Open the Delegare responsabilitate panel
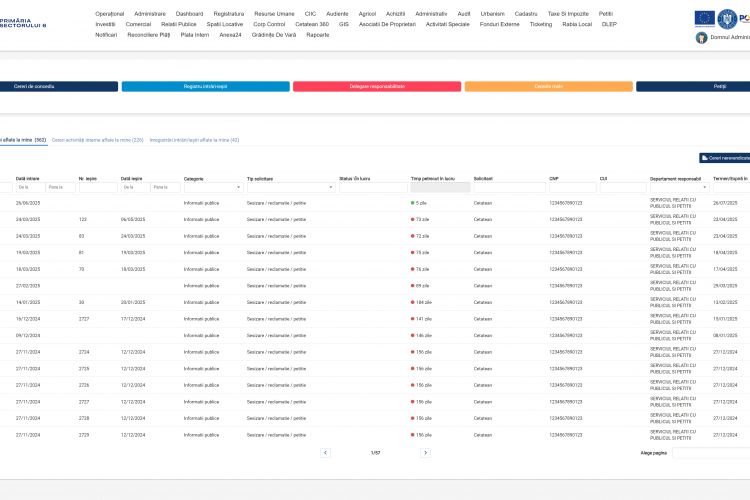This screenshot has height=500, width=750. pos(377,87)
